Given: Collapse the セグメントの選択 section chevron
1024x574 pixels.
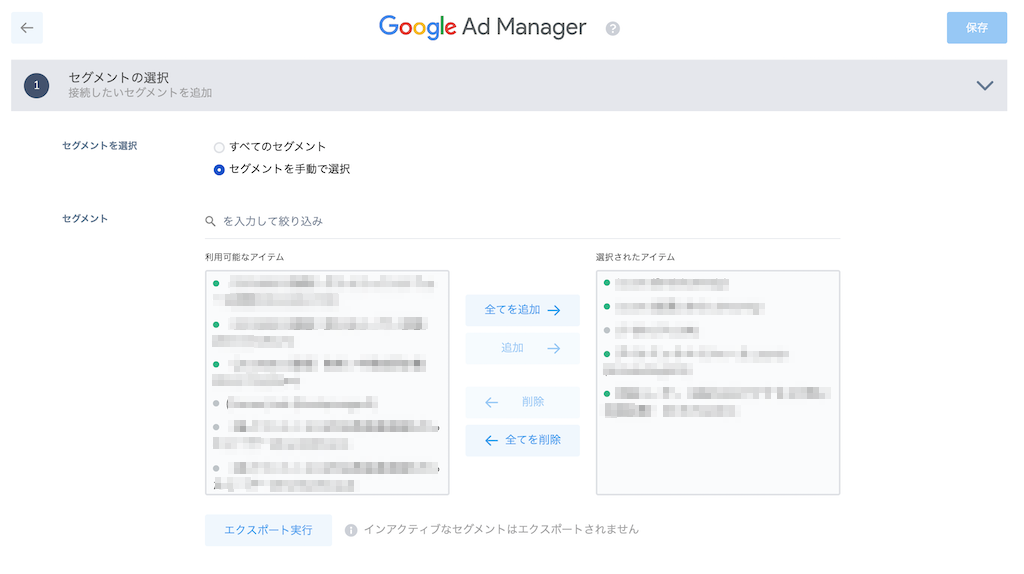Looking at the screenshot, I should click(984, 86).
